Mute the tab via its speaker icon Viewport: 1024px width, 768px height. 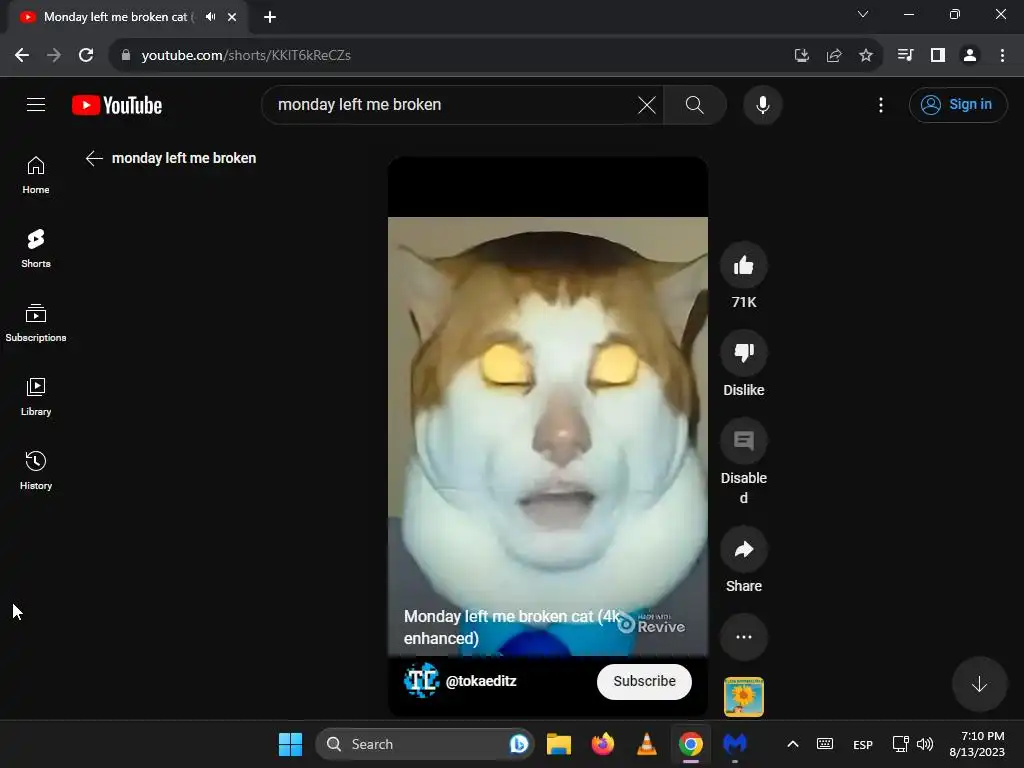pos(210,17)
